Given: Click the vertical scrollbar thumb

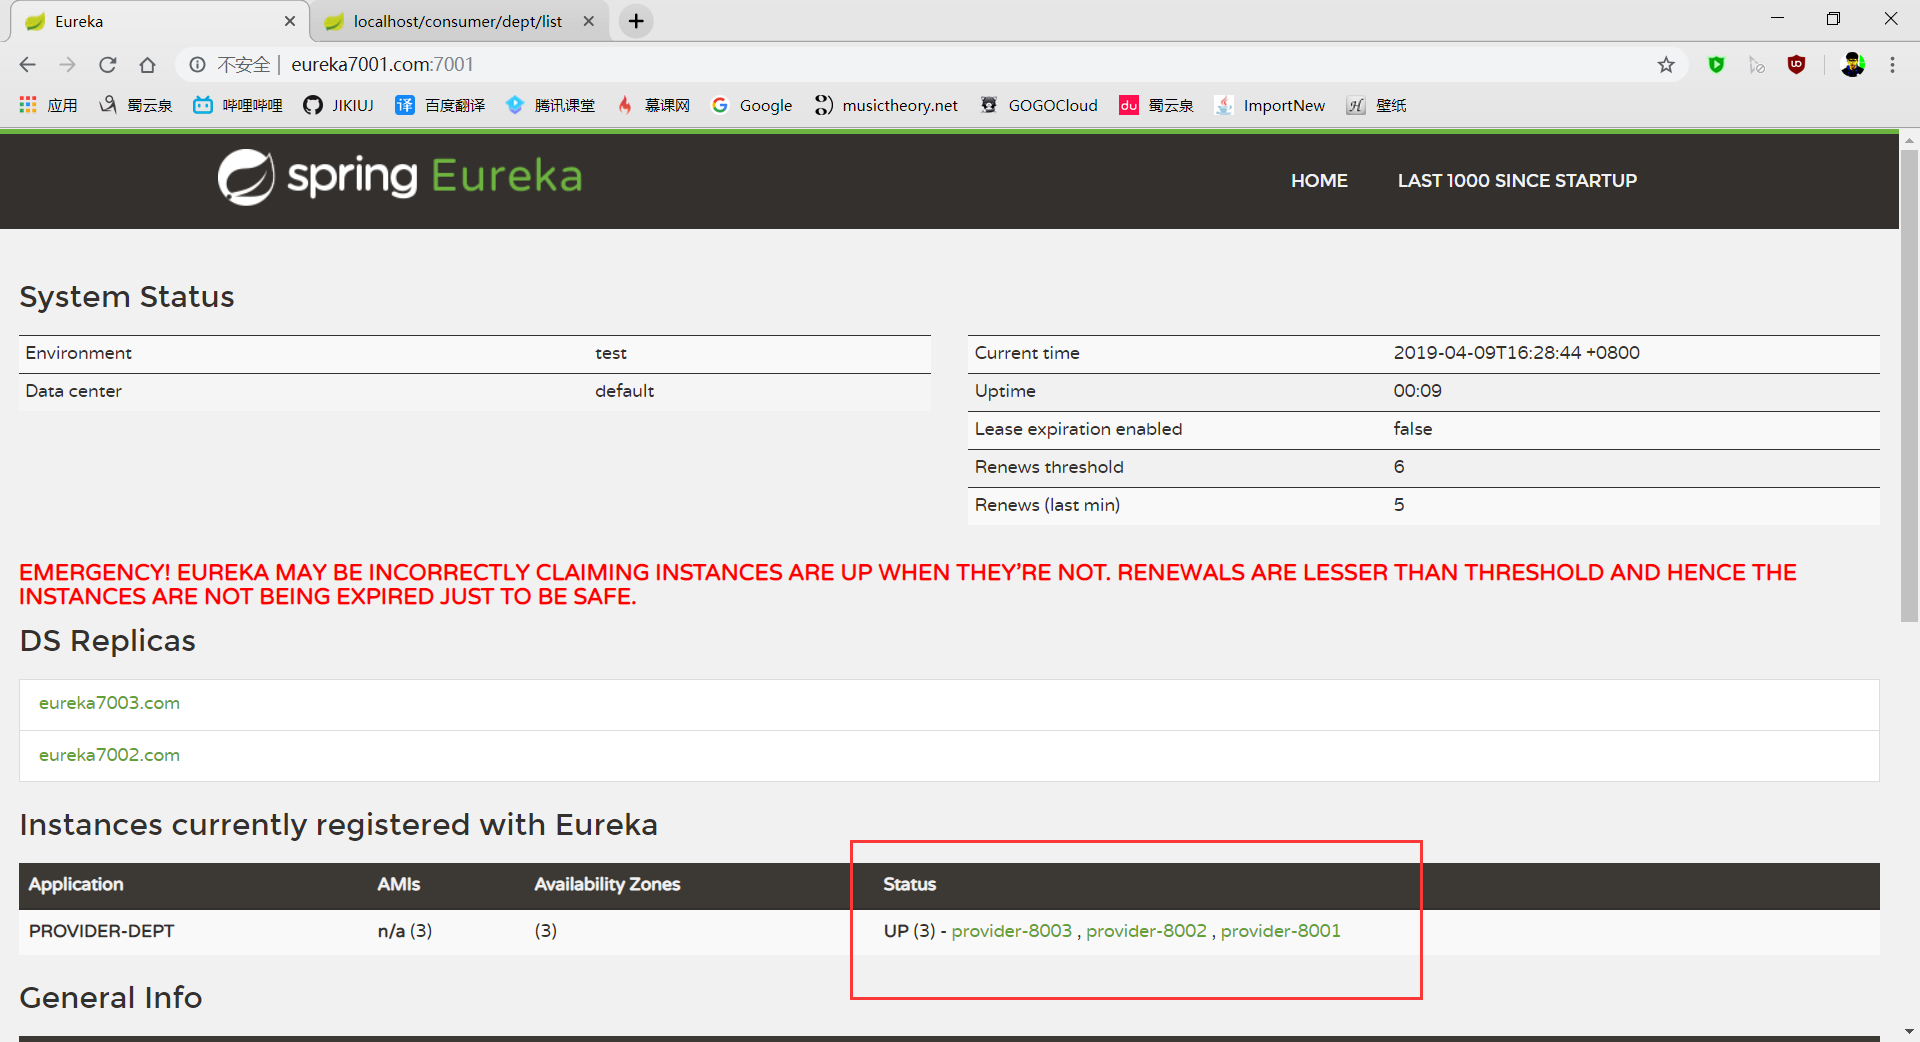Looking at the screenshot, I should tap(1909, 385).
